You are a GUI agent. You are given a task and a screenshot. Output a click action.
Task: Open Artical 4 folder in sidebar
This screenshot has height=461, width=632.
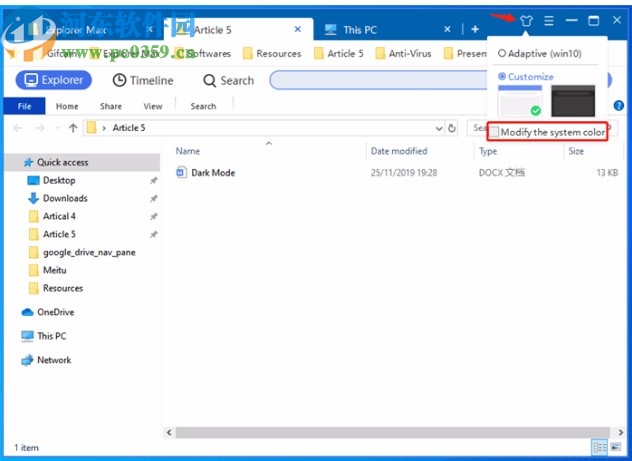coord(59,216)
